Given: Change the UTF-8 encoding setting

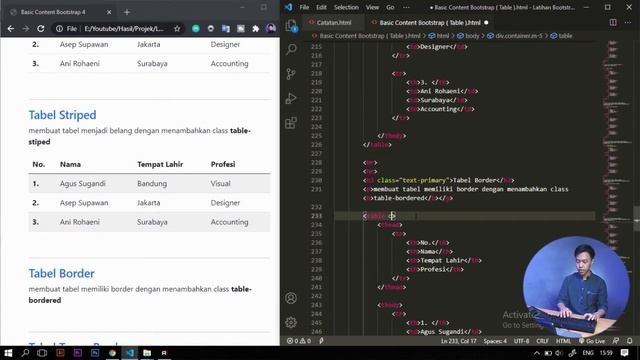Looking at the screenshot, I should coord(521,341).
